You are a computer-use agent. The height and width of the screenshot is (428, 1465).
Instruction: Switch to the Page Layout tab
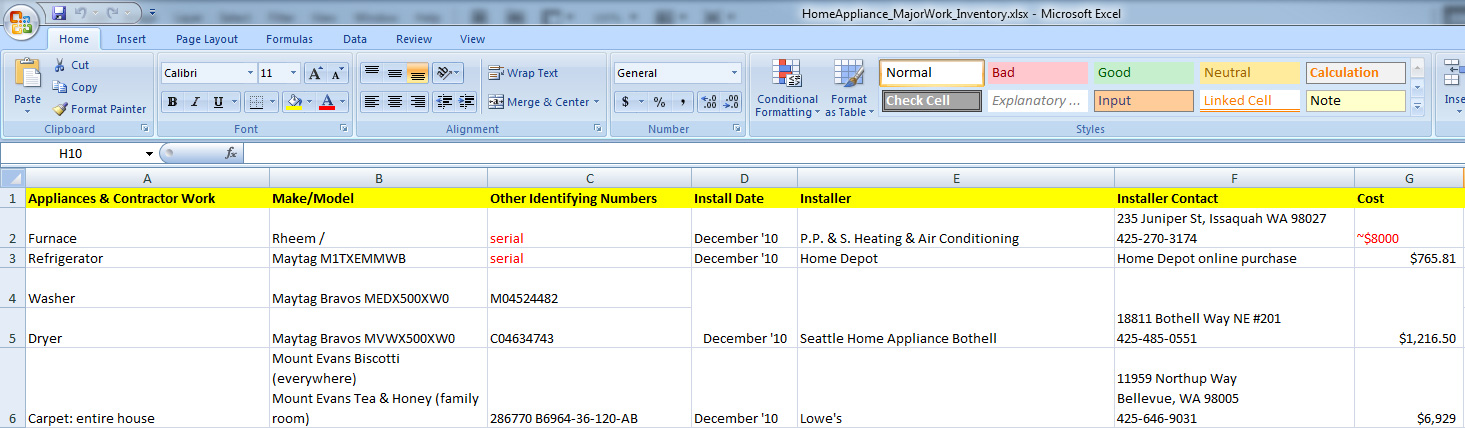click(x=207, y=39)
